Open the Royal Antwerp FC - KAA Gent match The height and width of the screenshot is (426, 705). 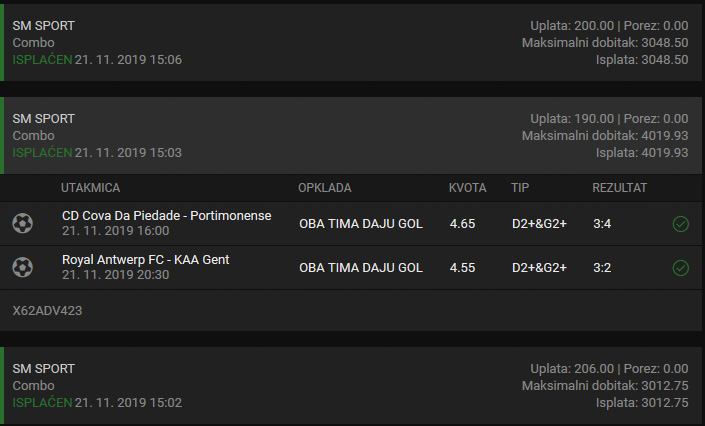[145, 259]
